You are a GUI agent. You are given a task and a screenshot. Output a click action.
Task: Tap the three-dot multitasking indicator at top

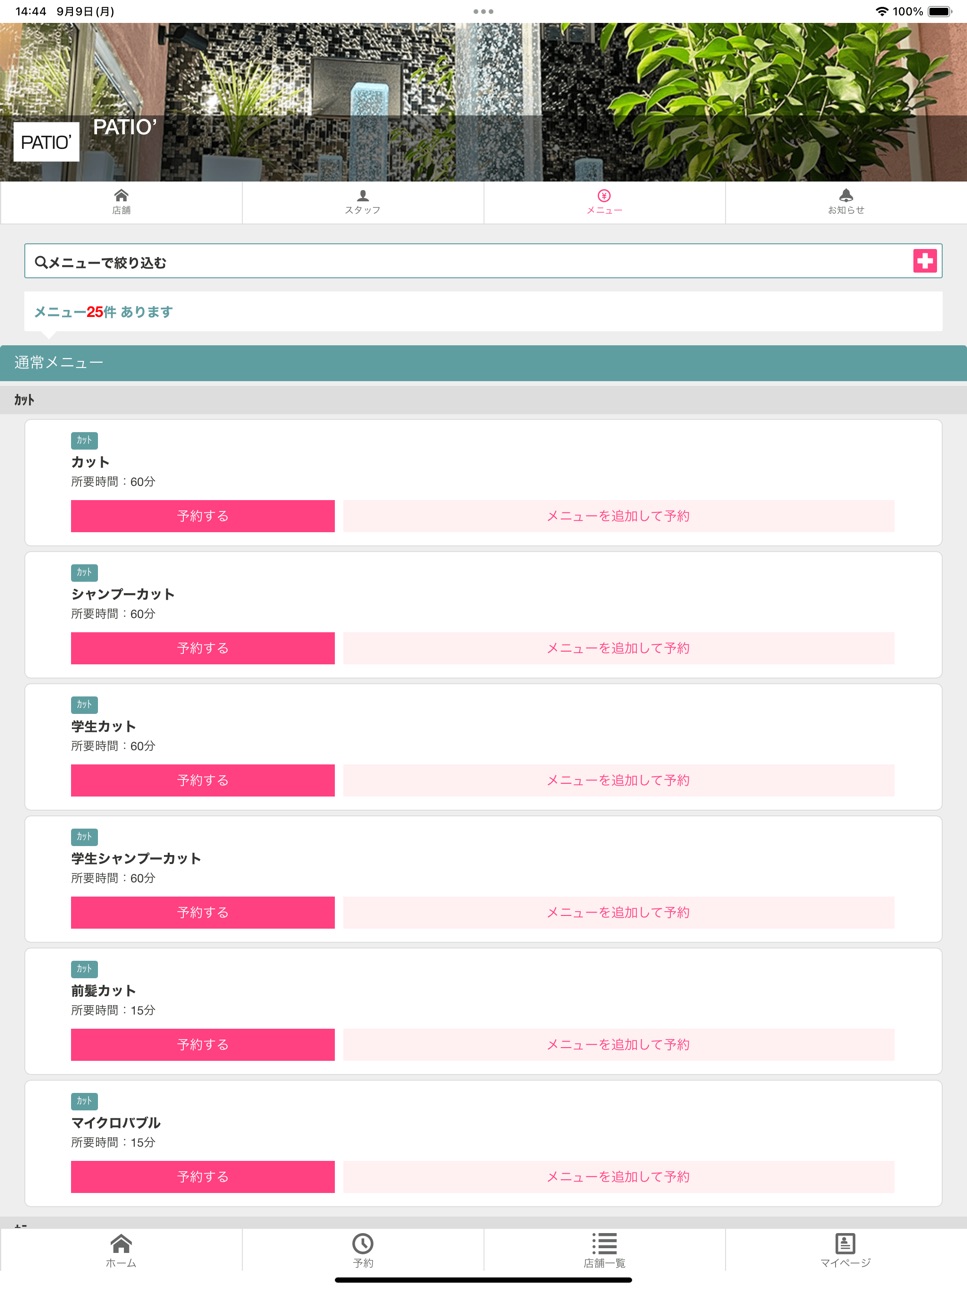pyautogui.click(x=483, y=12)
